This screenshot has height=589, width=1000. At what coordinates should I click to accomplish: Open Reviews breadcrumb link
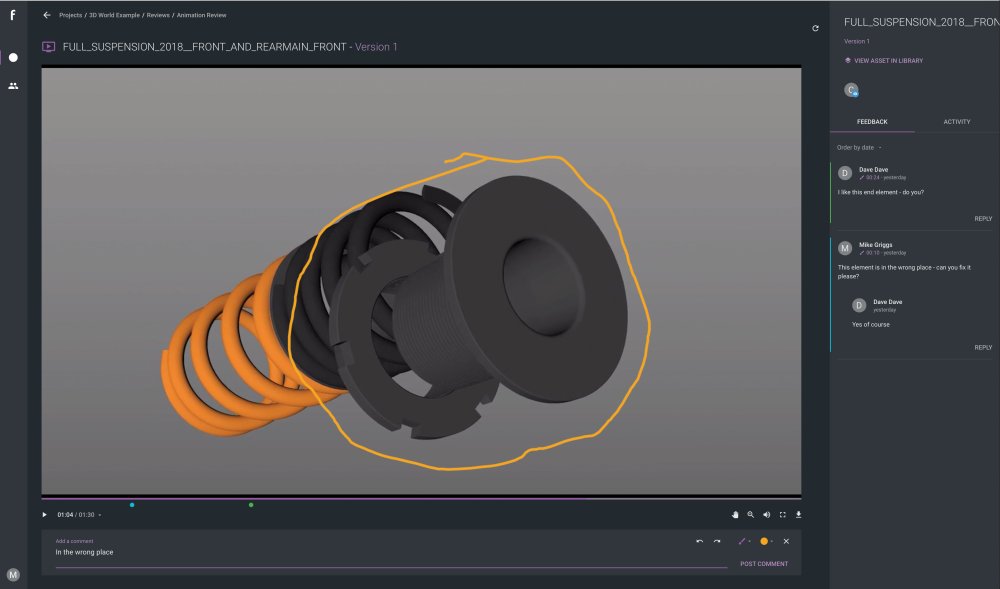(x=158, y=15)
